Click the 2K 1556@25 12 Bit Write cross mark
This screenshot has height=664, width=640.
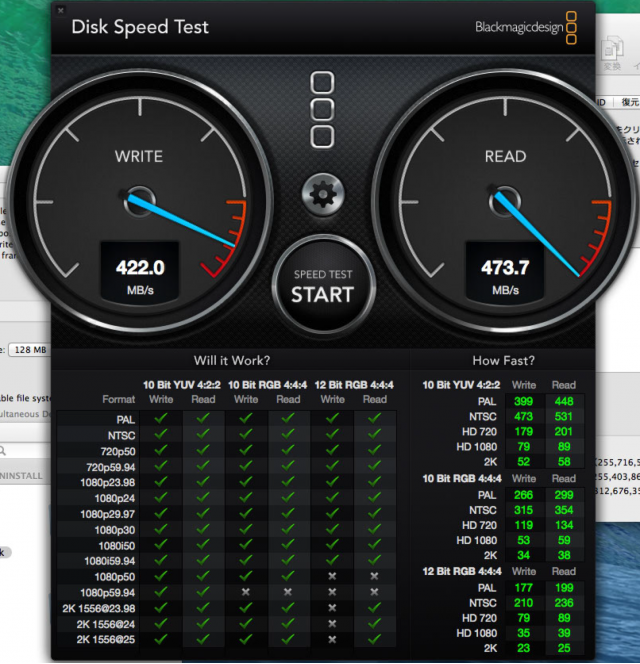(x=332, y=639)
